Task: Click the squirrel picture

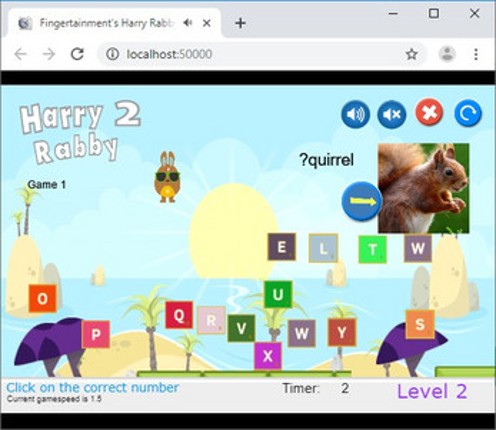Action: (x=423, y=188)
